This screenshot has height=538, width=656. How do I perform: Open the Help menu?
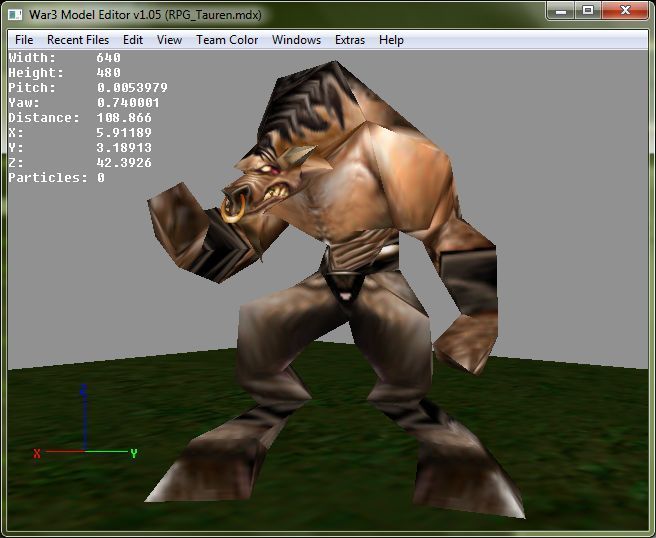coord(391,40)
